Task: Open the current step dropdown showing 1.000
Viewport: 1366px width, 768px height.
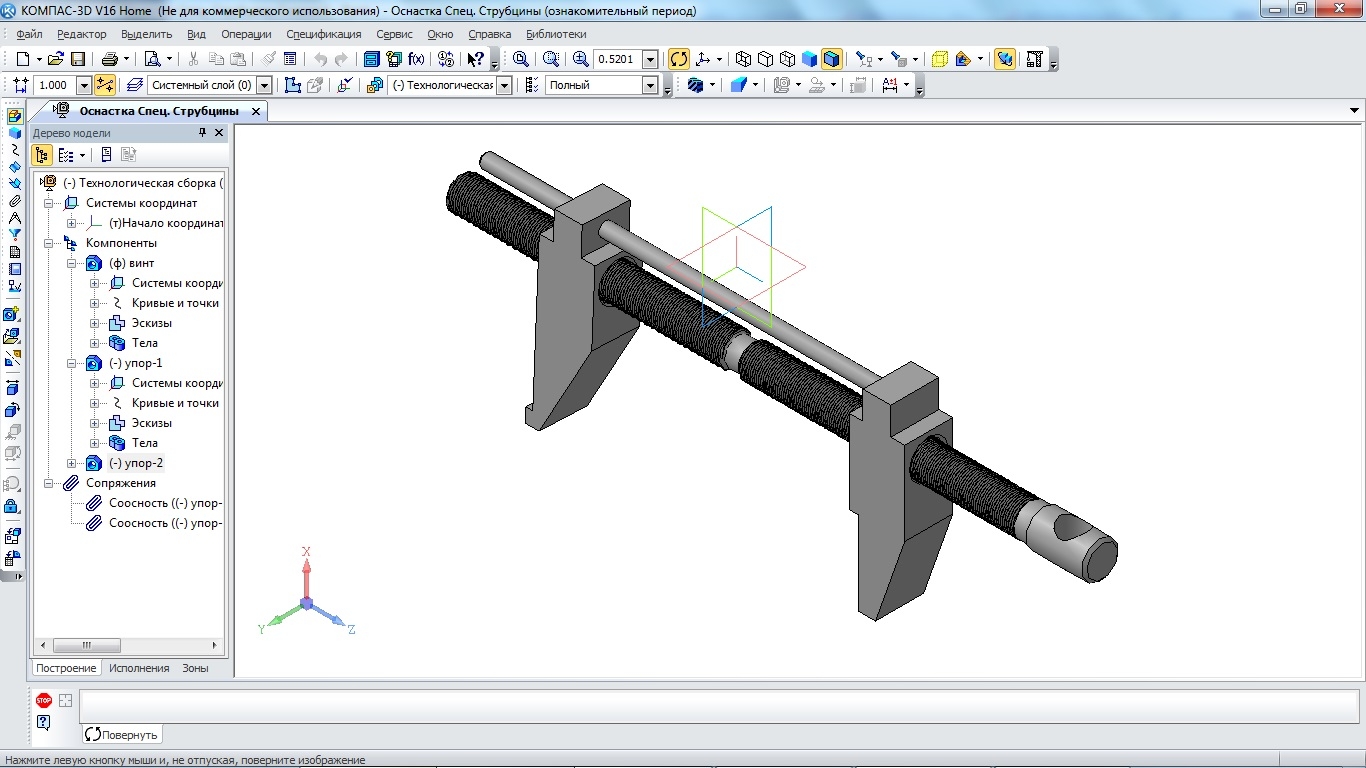Action: [84, 85]
